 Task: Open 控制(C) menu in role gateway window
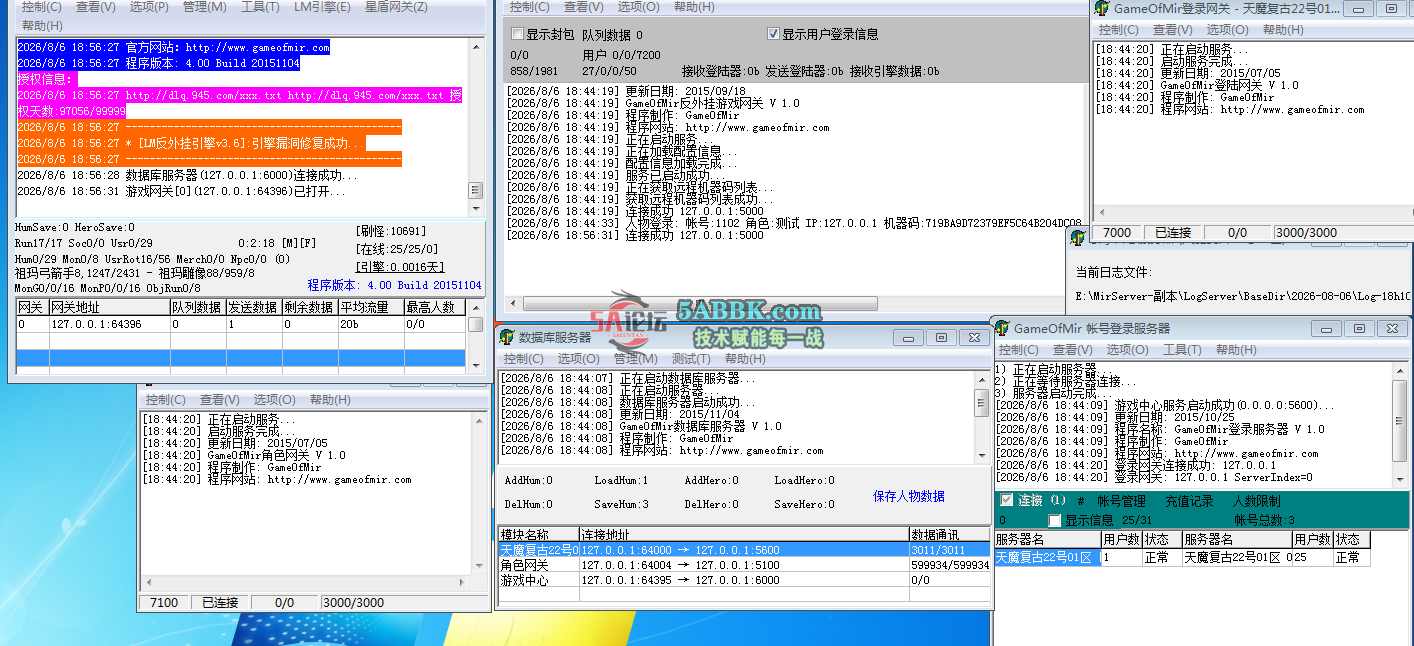pos(165,400)
